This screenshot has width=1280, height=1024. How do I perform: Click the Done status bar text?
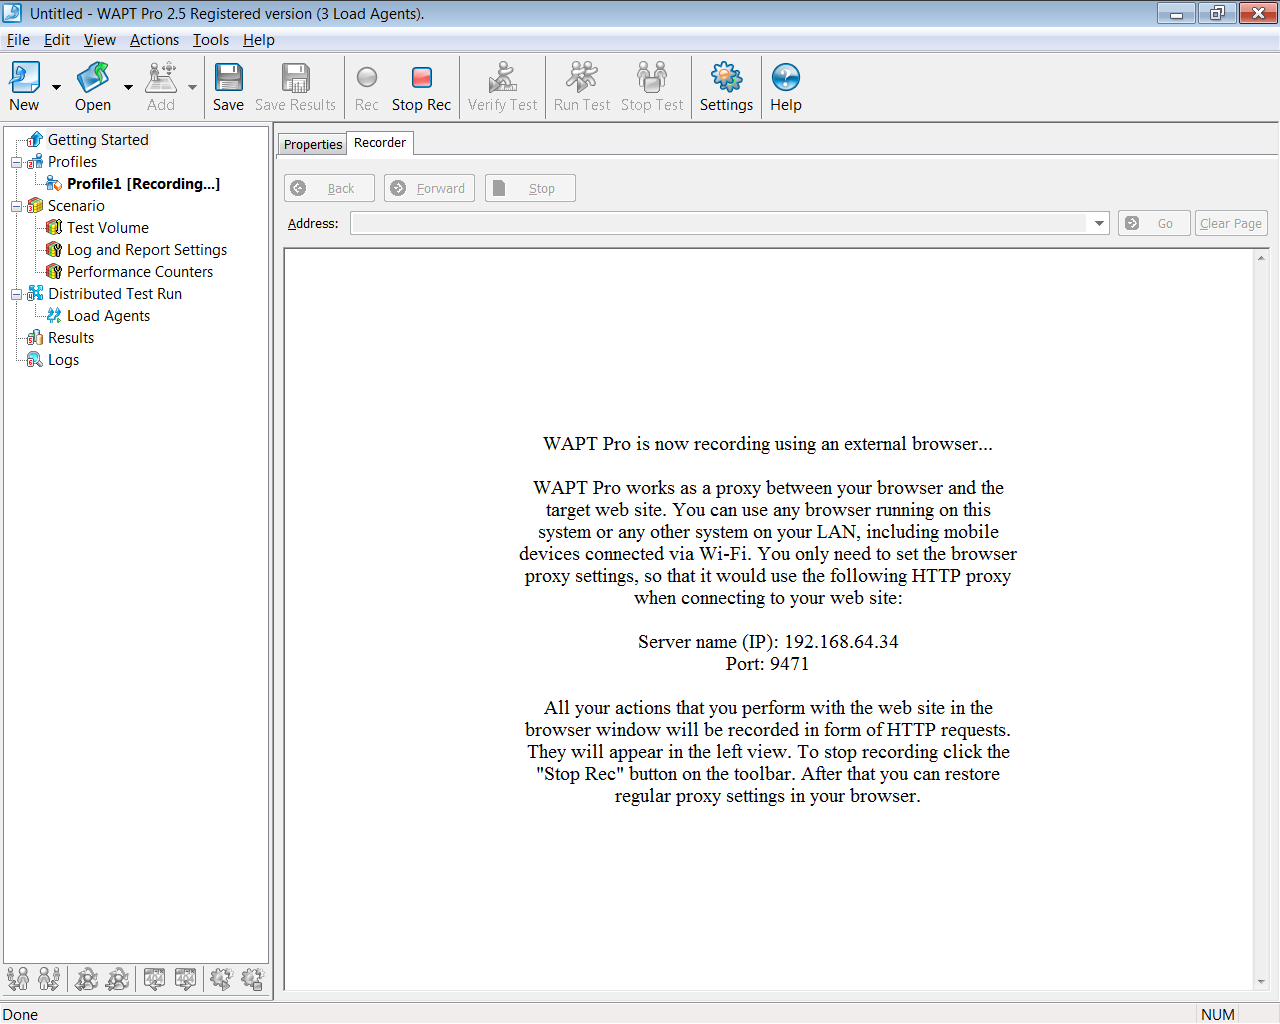(20, 1014)
